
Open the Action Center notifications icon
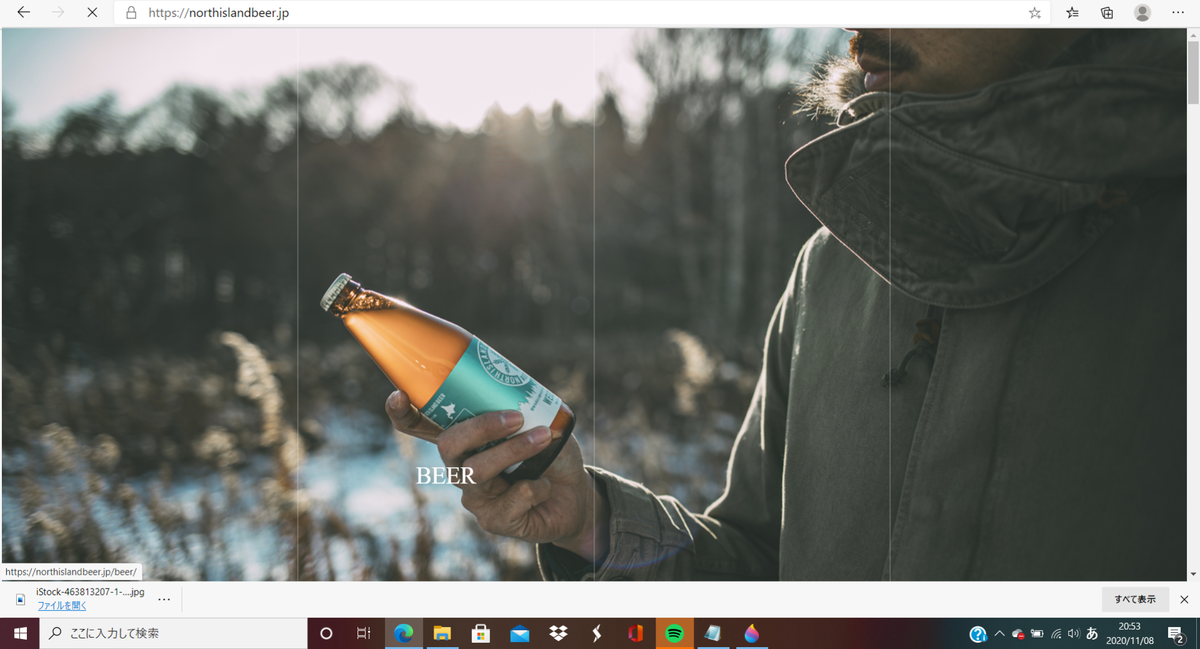[1176, 633]
